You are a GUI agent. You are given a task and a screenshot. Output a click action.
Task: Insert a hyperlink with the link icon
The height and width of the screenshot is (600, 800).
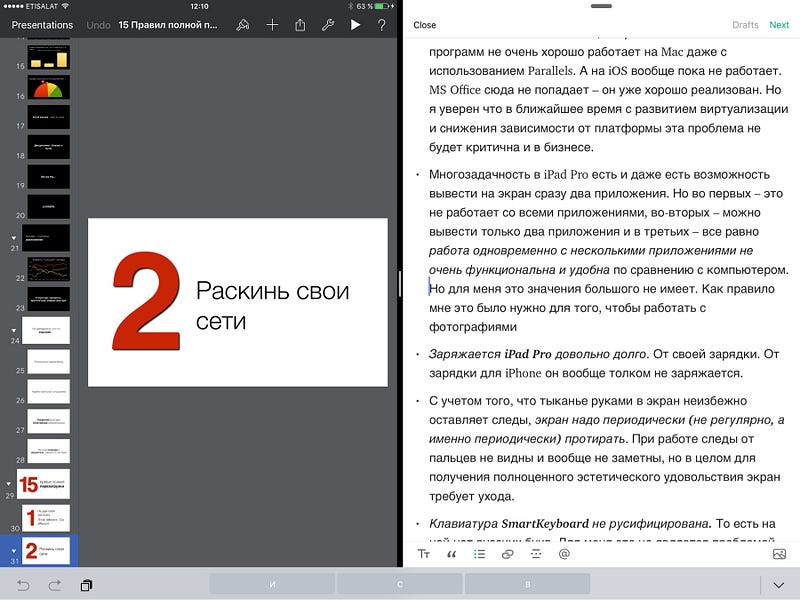coord(508,554)
